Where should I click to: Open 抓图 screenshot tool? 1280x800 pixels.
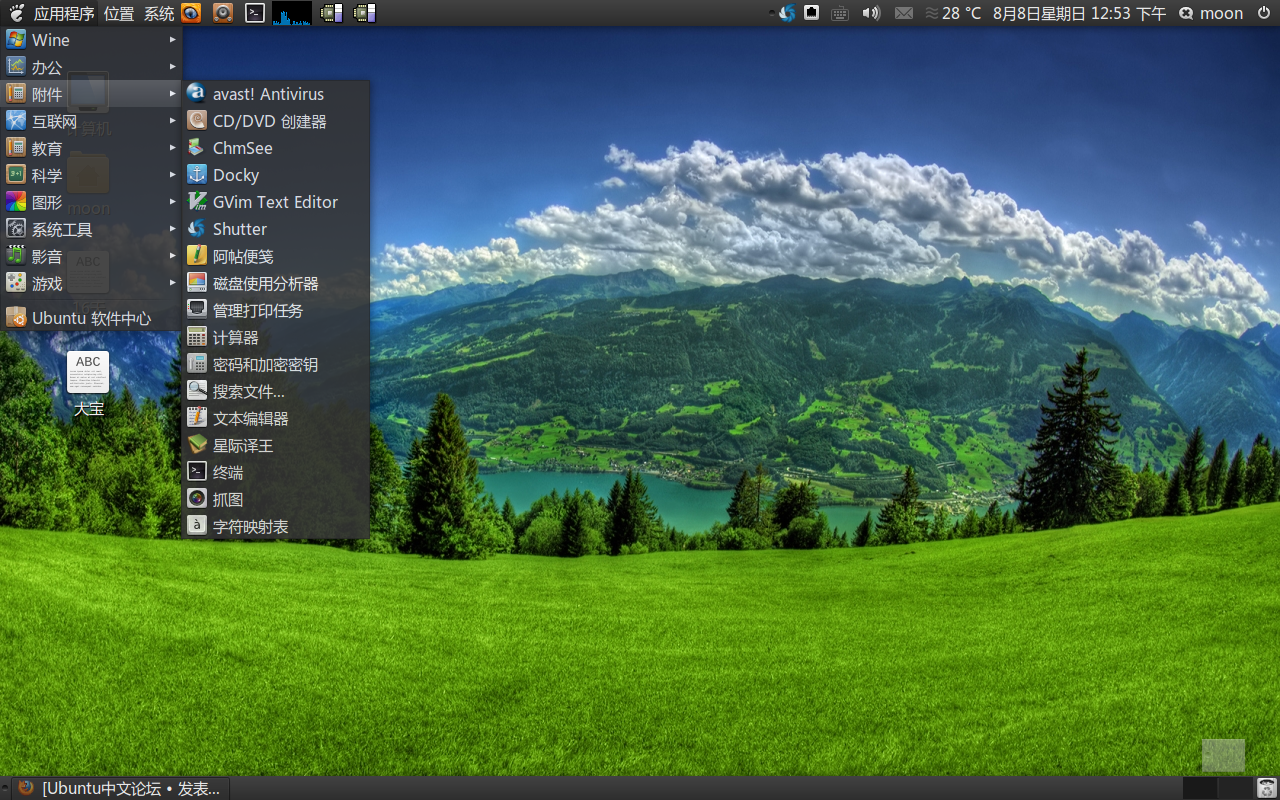click(x=276, y=499)
